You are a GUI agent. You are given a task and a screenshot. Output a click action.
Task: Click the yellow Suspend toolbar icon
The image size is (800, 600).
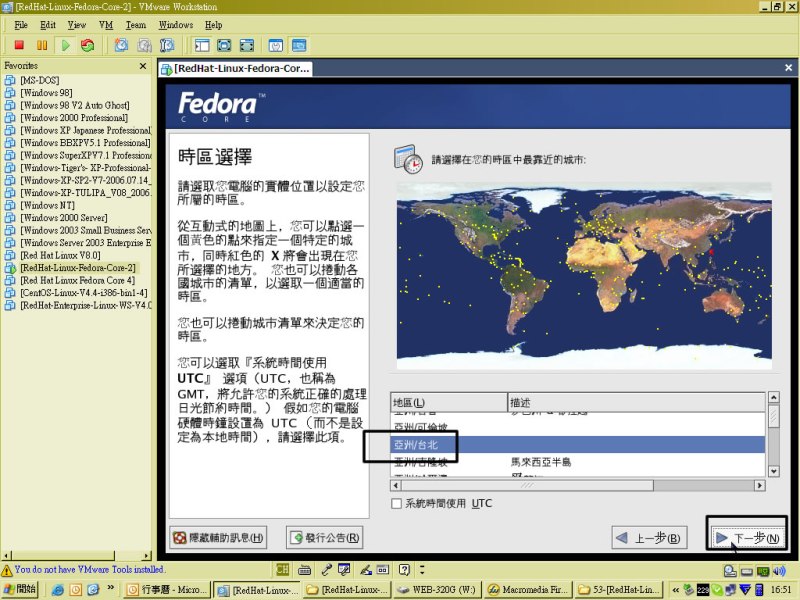coord(42,45)
